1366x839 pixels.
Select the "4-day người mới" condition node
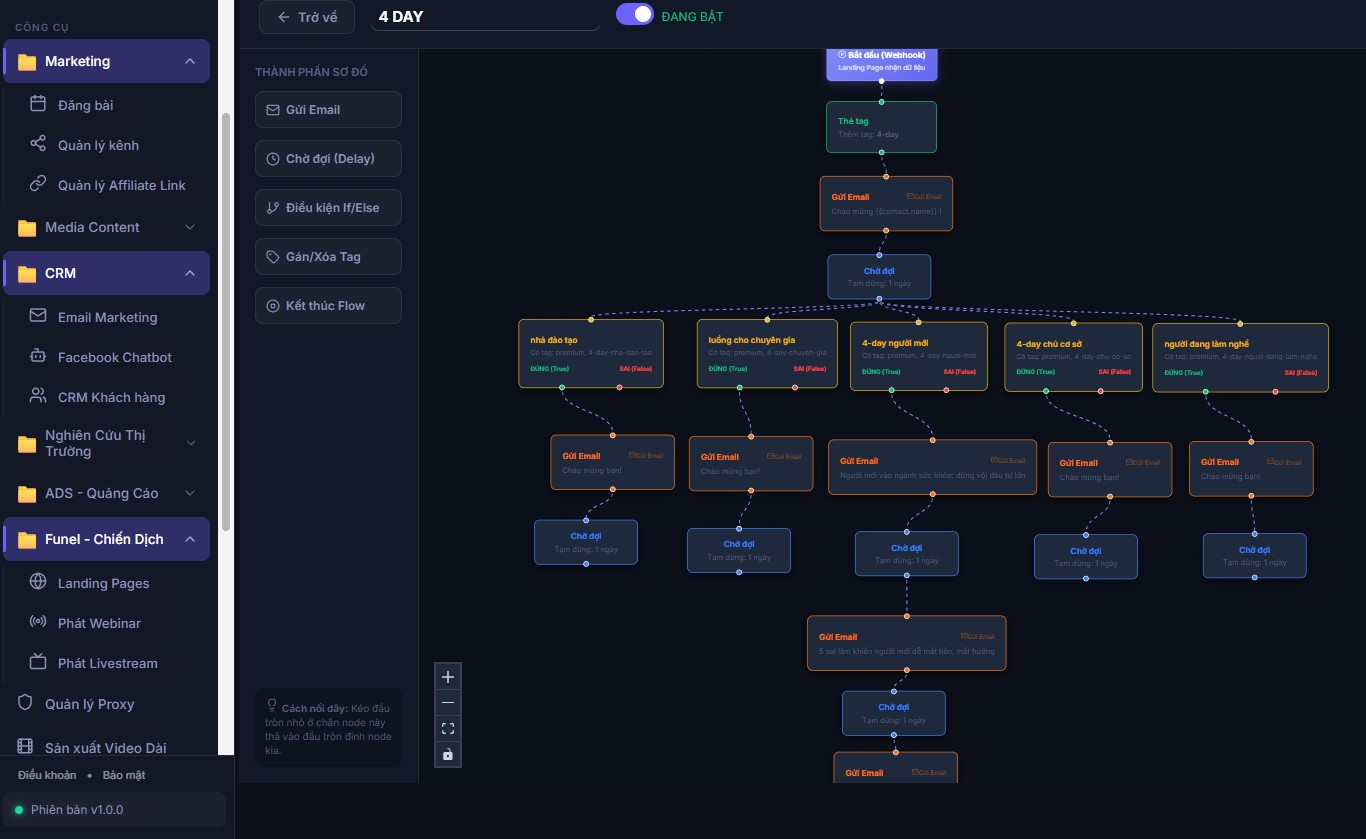coord(918,356)
